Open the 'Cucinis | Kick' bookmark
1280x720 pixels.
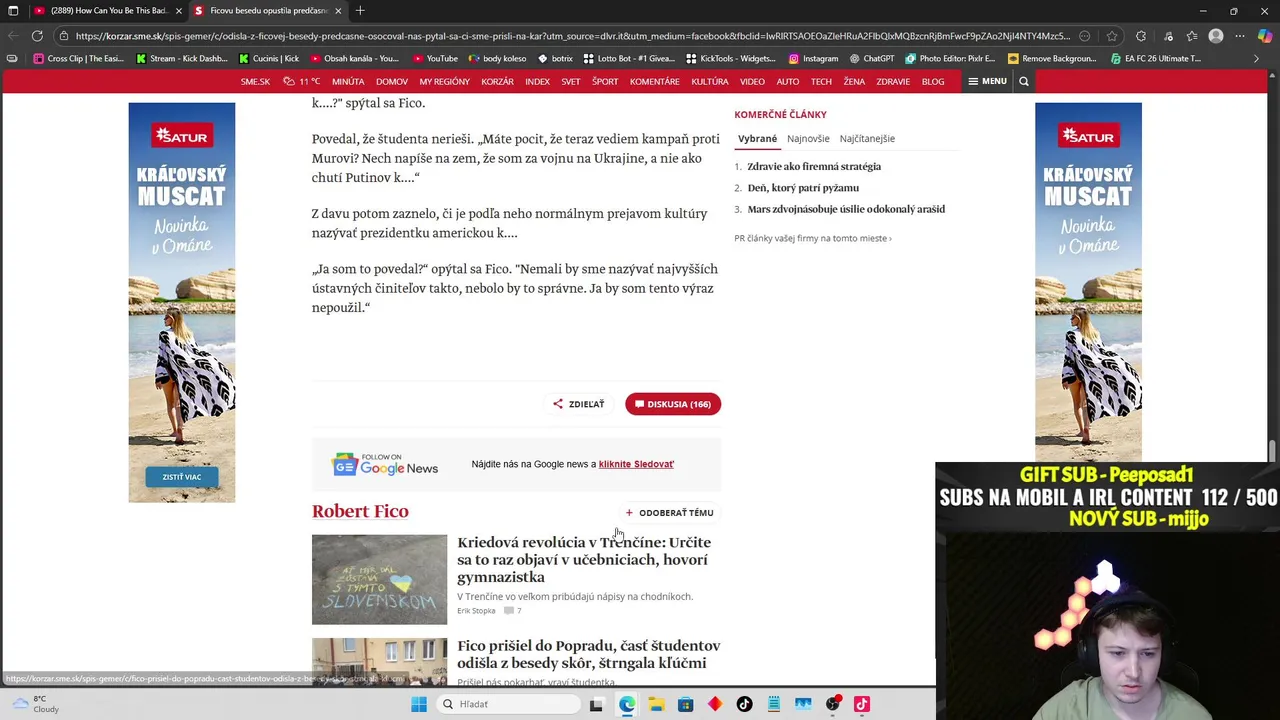click(x=269, y=59)
